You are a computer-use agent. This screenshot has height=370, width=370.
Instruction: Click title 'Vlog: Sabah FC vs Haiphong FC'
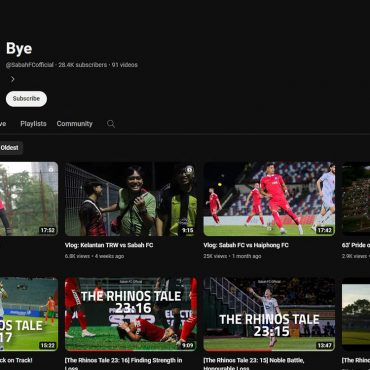tap(246, 245)
